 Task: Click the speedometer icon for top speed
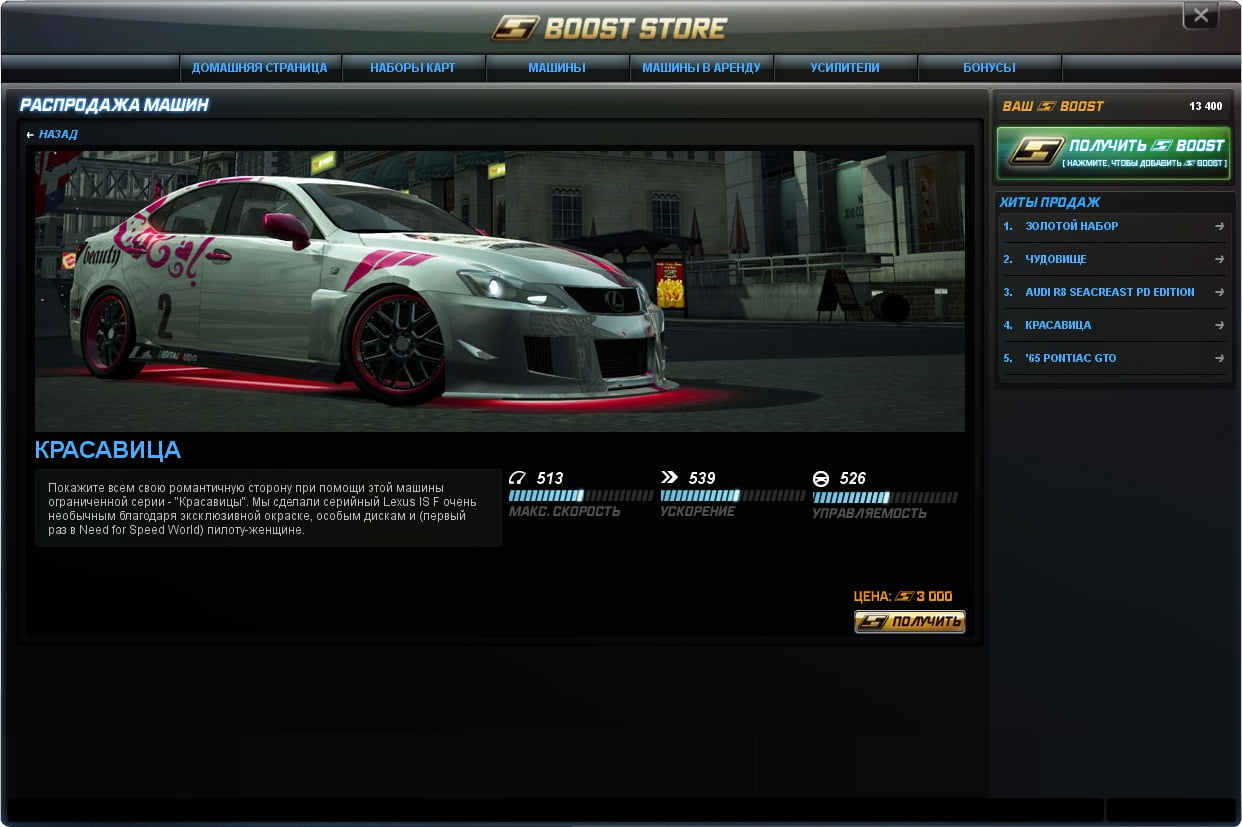517,478
